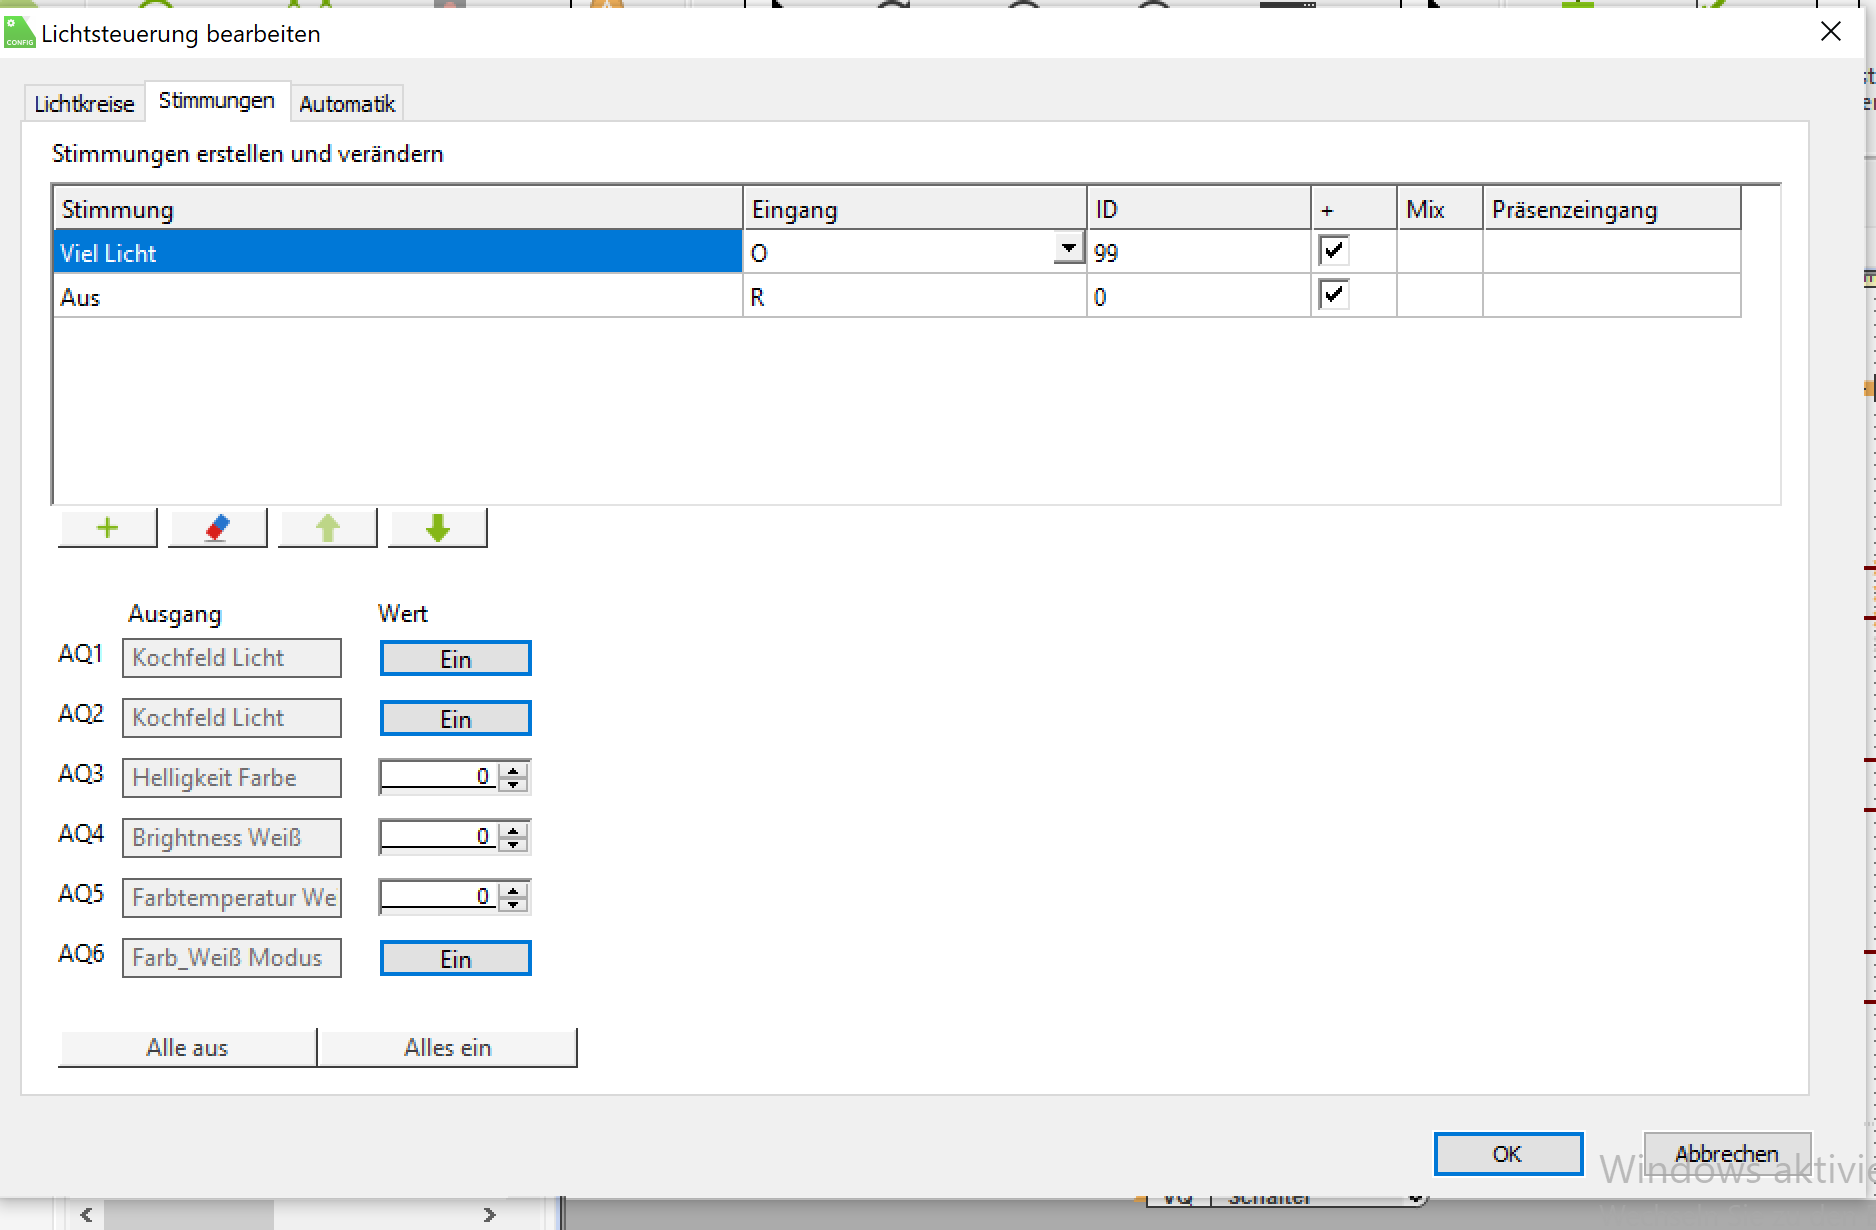Toggle AQ1 Kochfeld Licht Ein button
1876x1230 pixels.
coord(455,659)
